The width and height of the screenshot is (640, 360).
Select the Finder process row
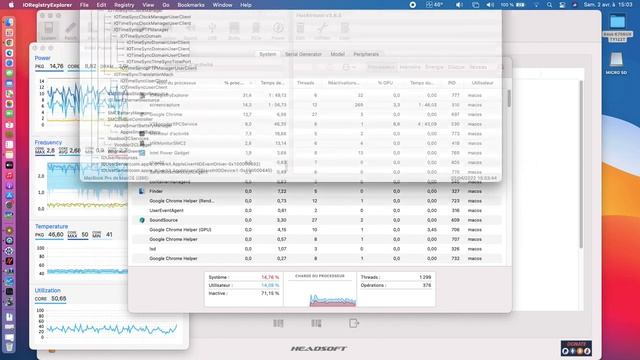[x=317, y=191]
